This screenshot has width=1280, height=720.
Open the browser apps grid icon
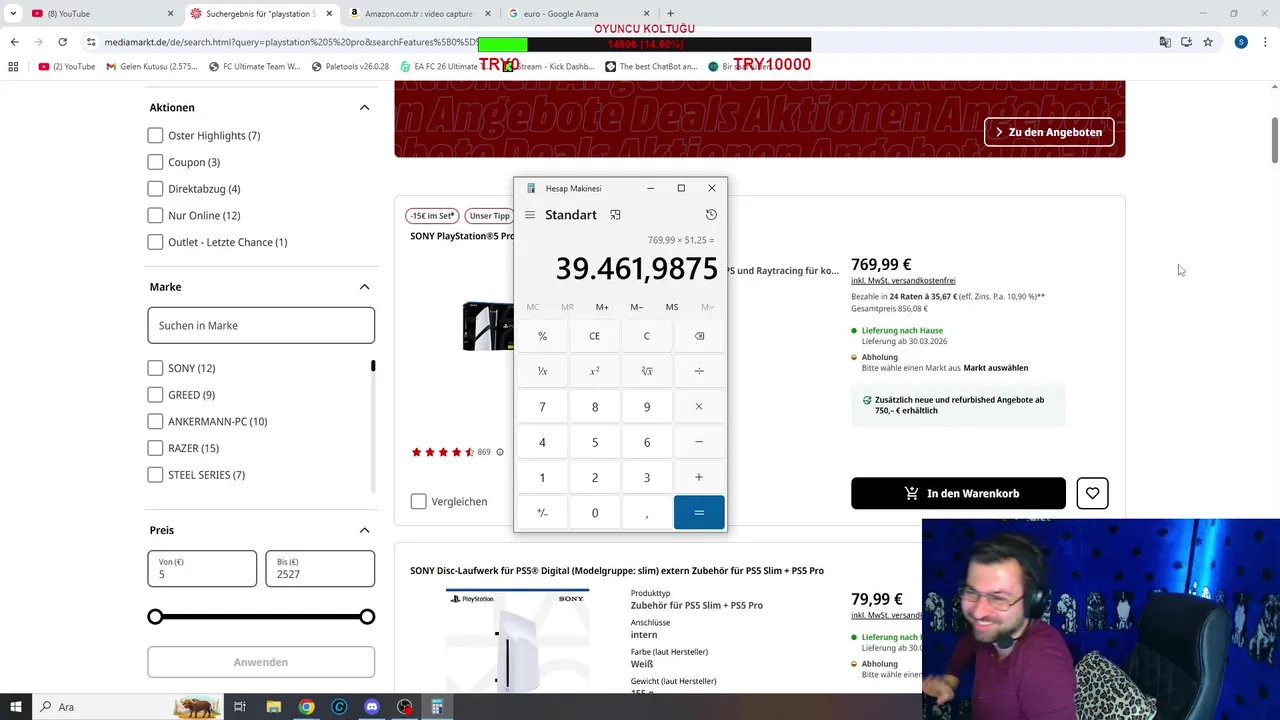pyautogui.click(x=13, y=67)
